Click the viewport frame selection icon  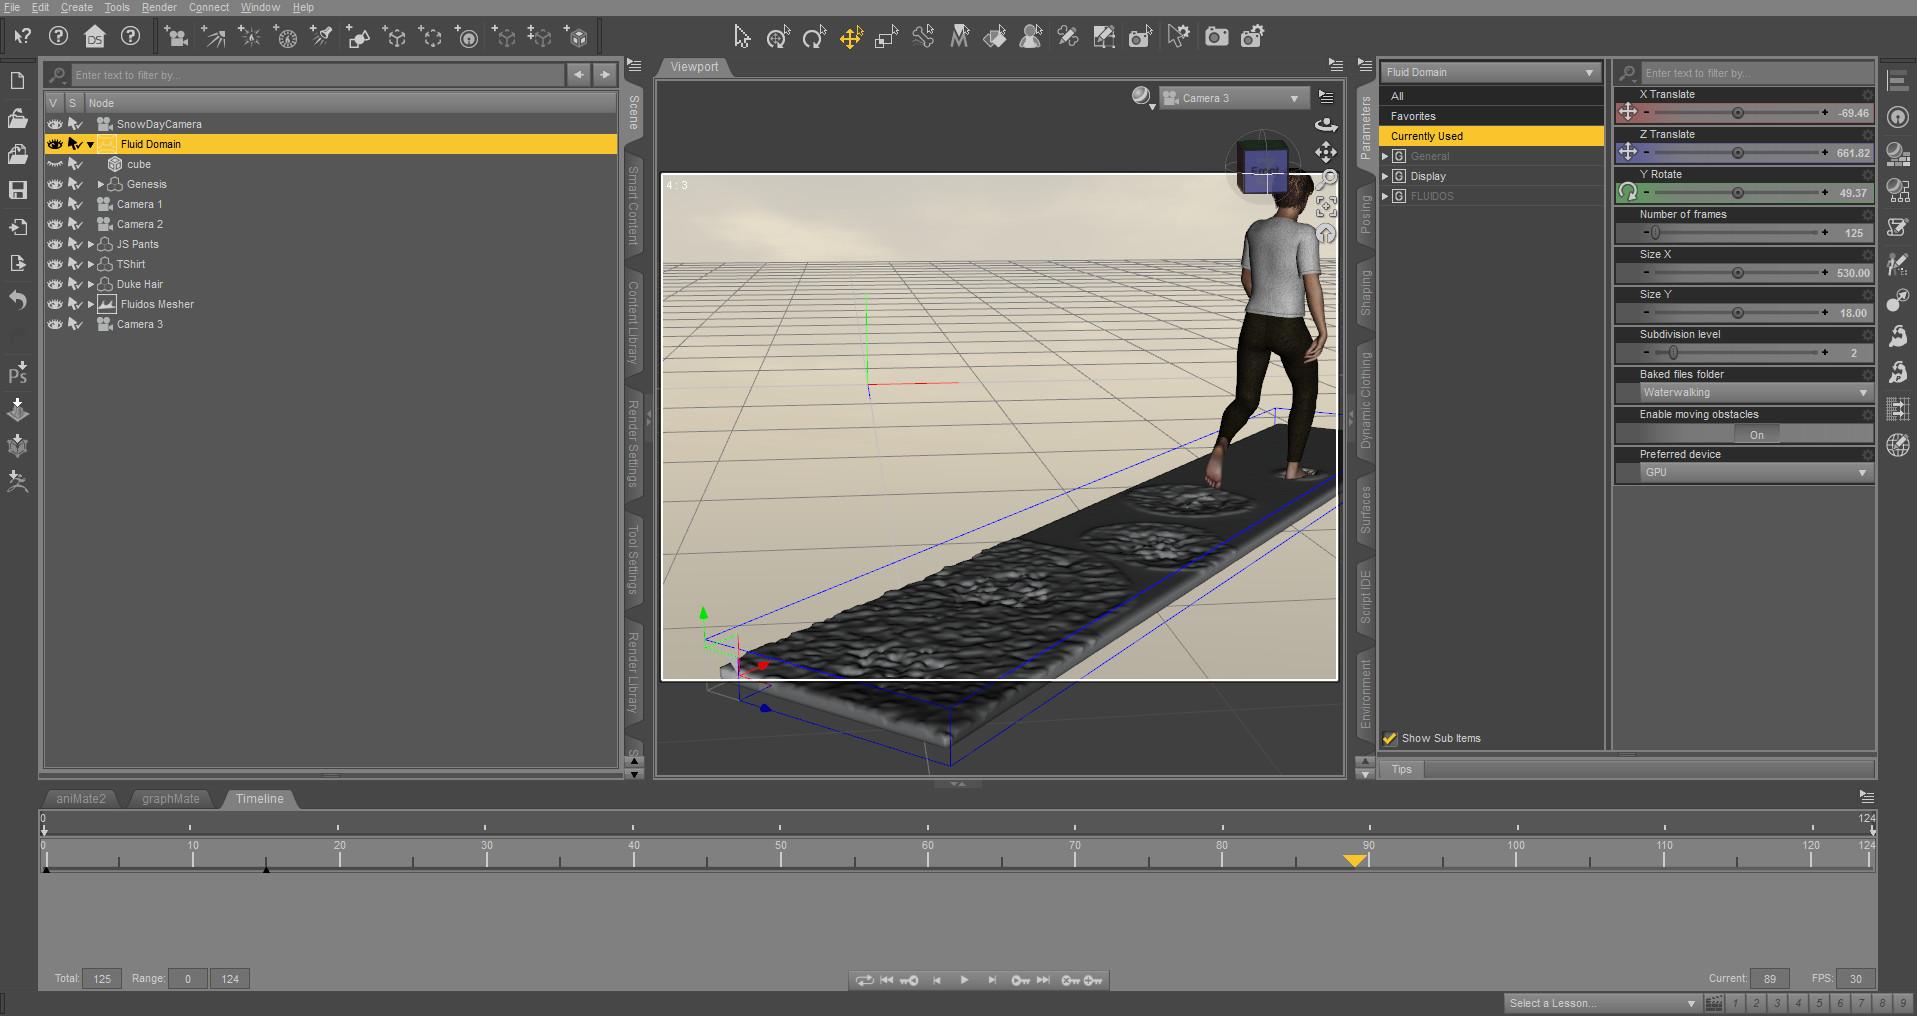point(1326,207)
